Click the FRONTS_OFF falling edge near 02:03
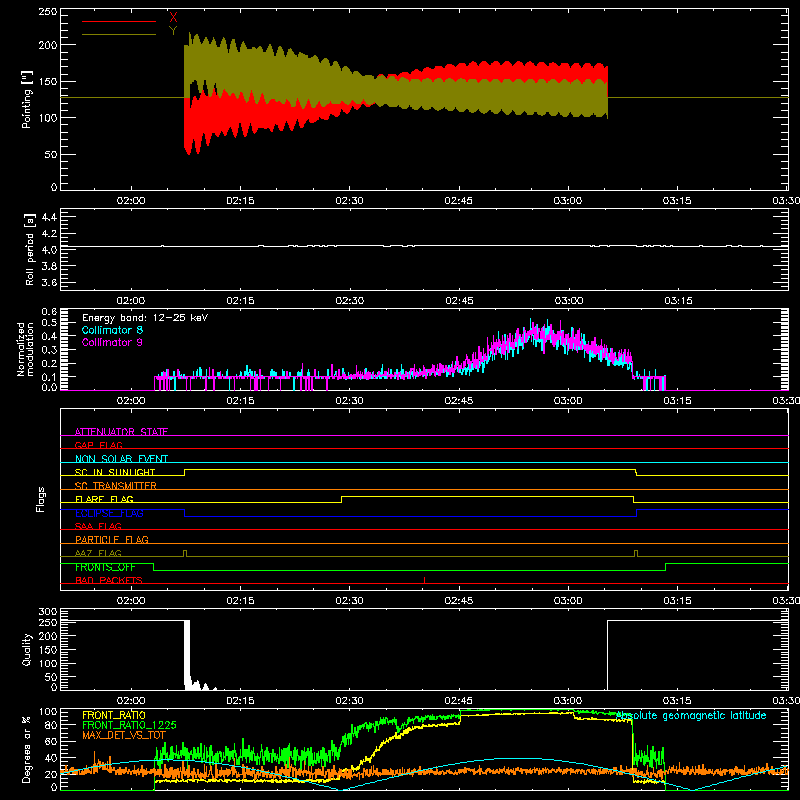800x800 pixels. coord(154,567)
